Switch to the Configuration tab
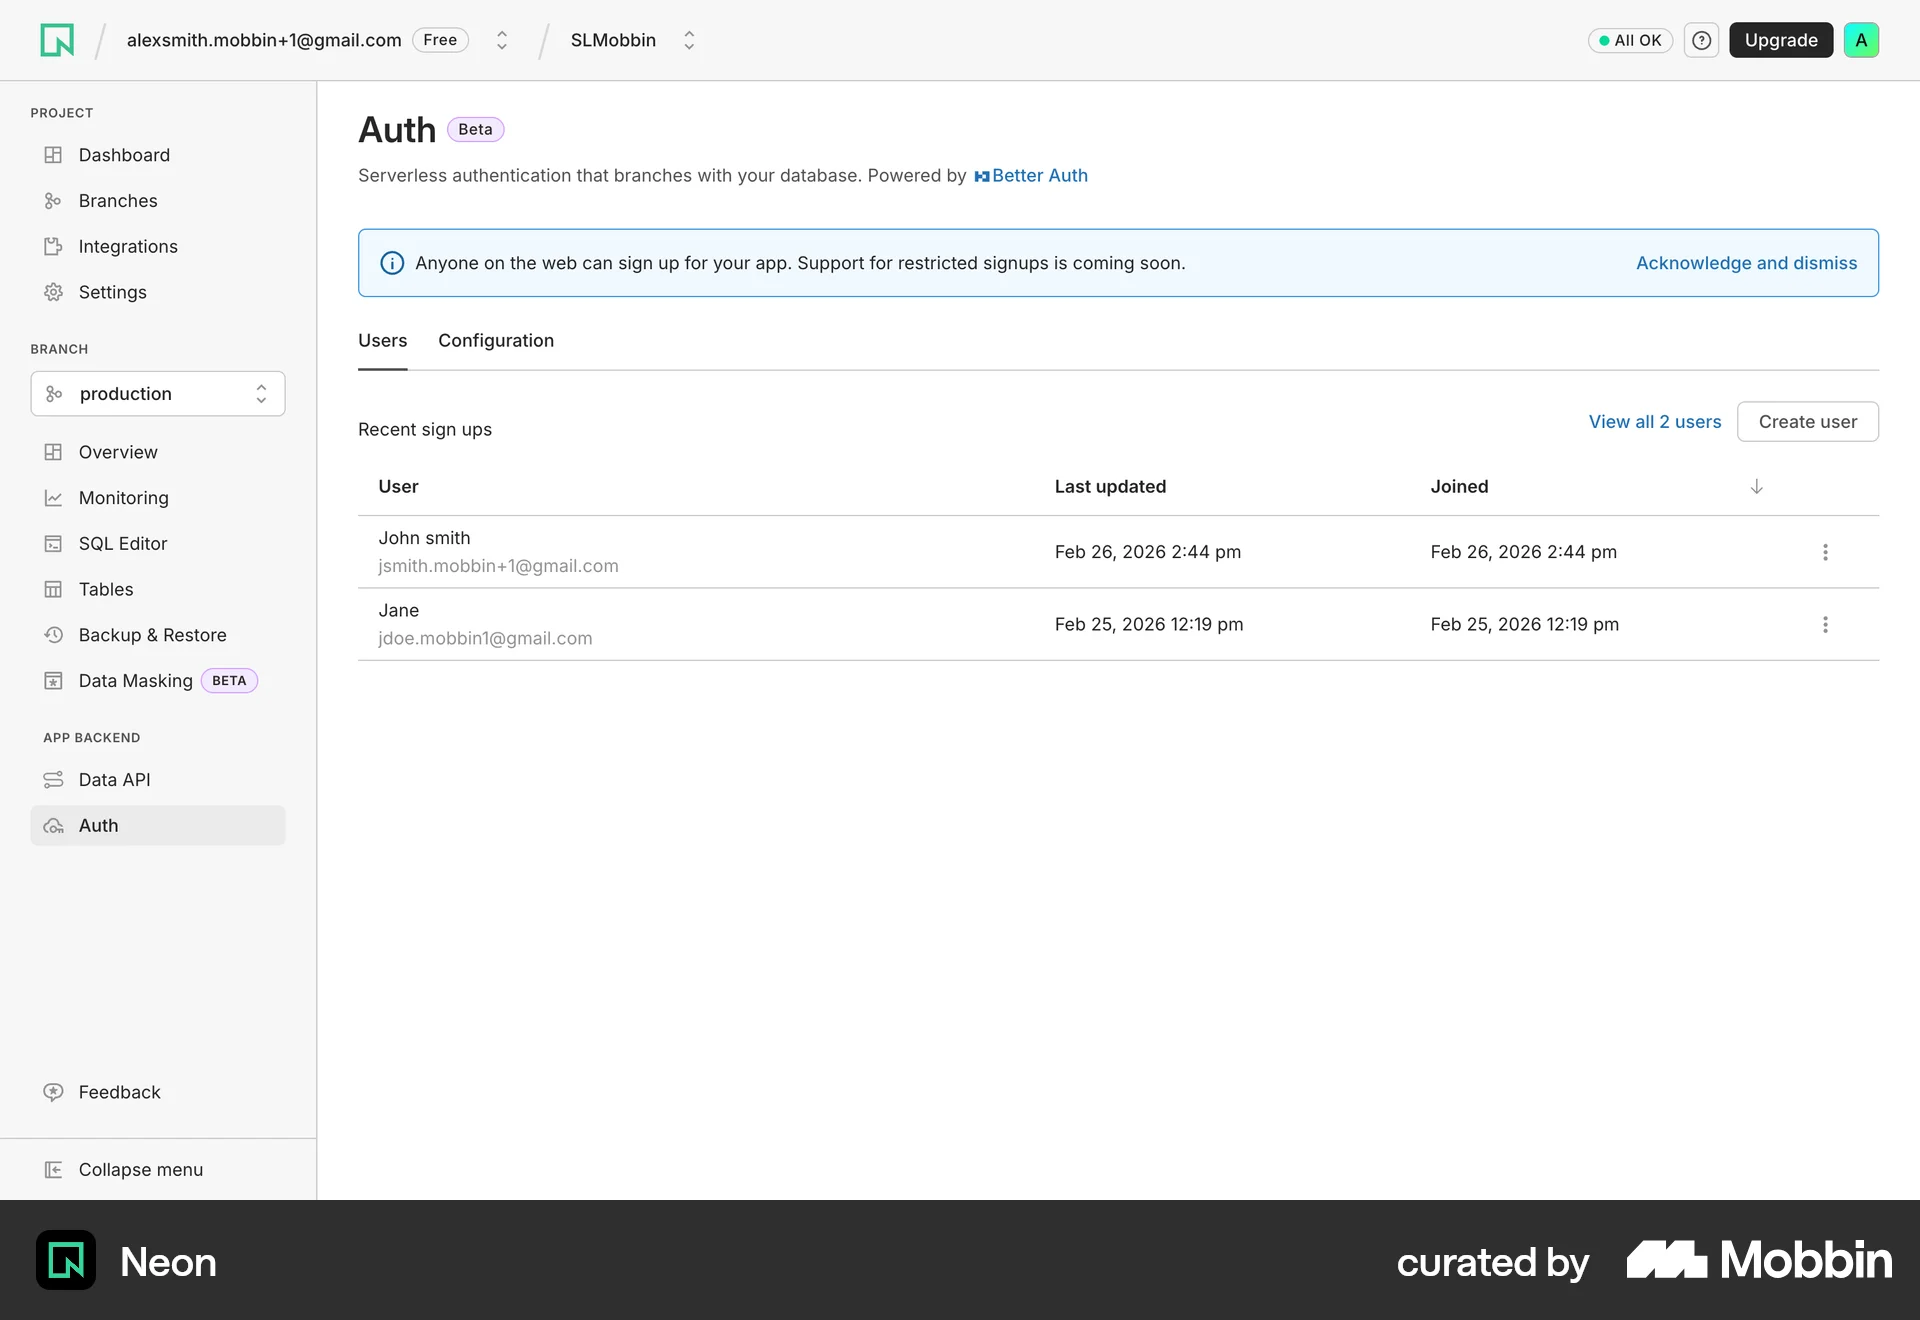 tap(496, 341)
